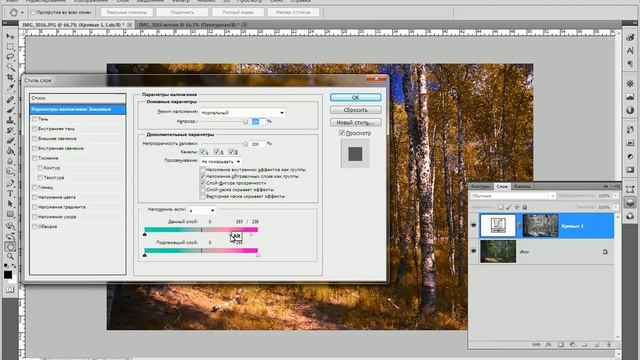Viewport: 640px width, 360px height.
Task: Click the link layers icon at panel bottom
Action: pyautogui.click(x=536, y=344)
